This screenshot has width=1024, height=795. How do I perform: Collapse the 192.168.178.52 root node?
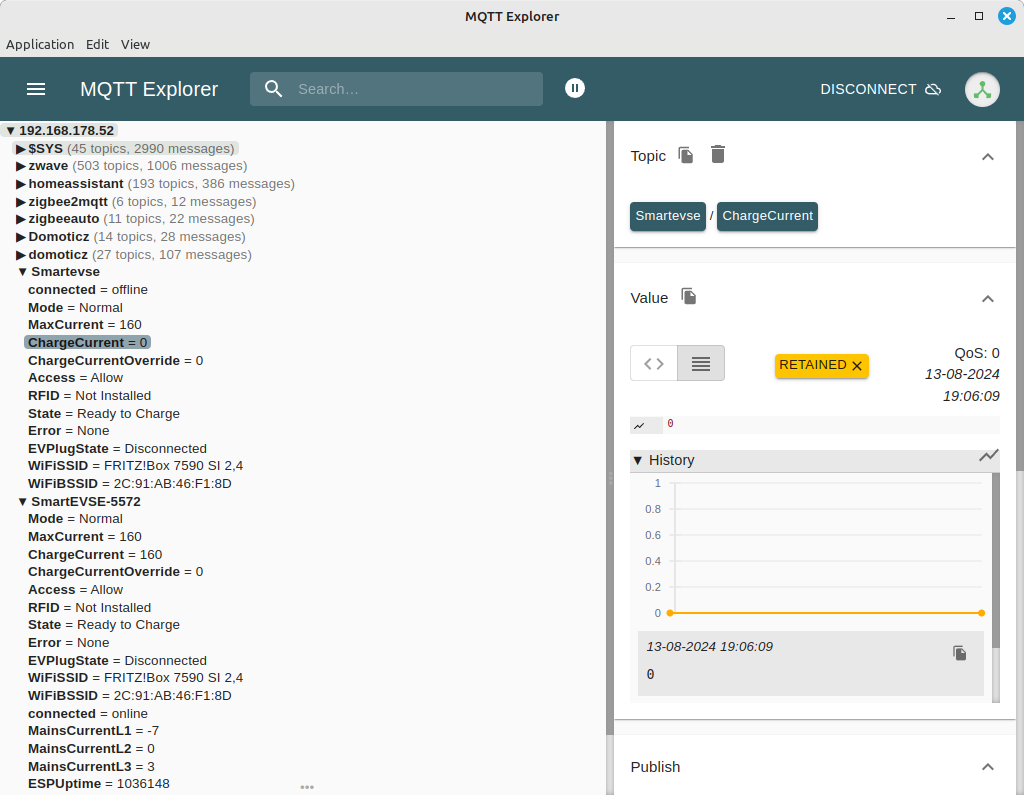(10, 131)
